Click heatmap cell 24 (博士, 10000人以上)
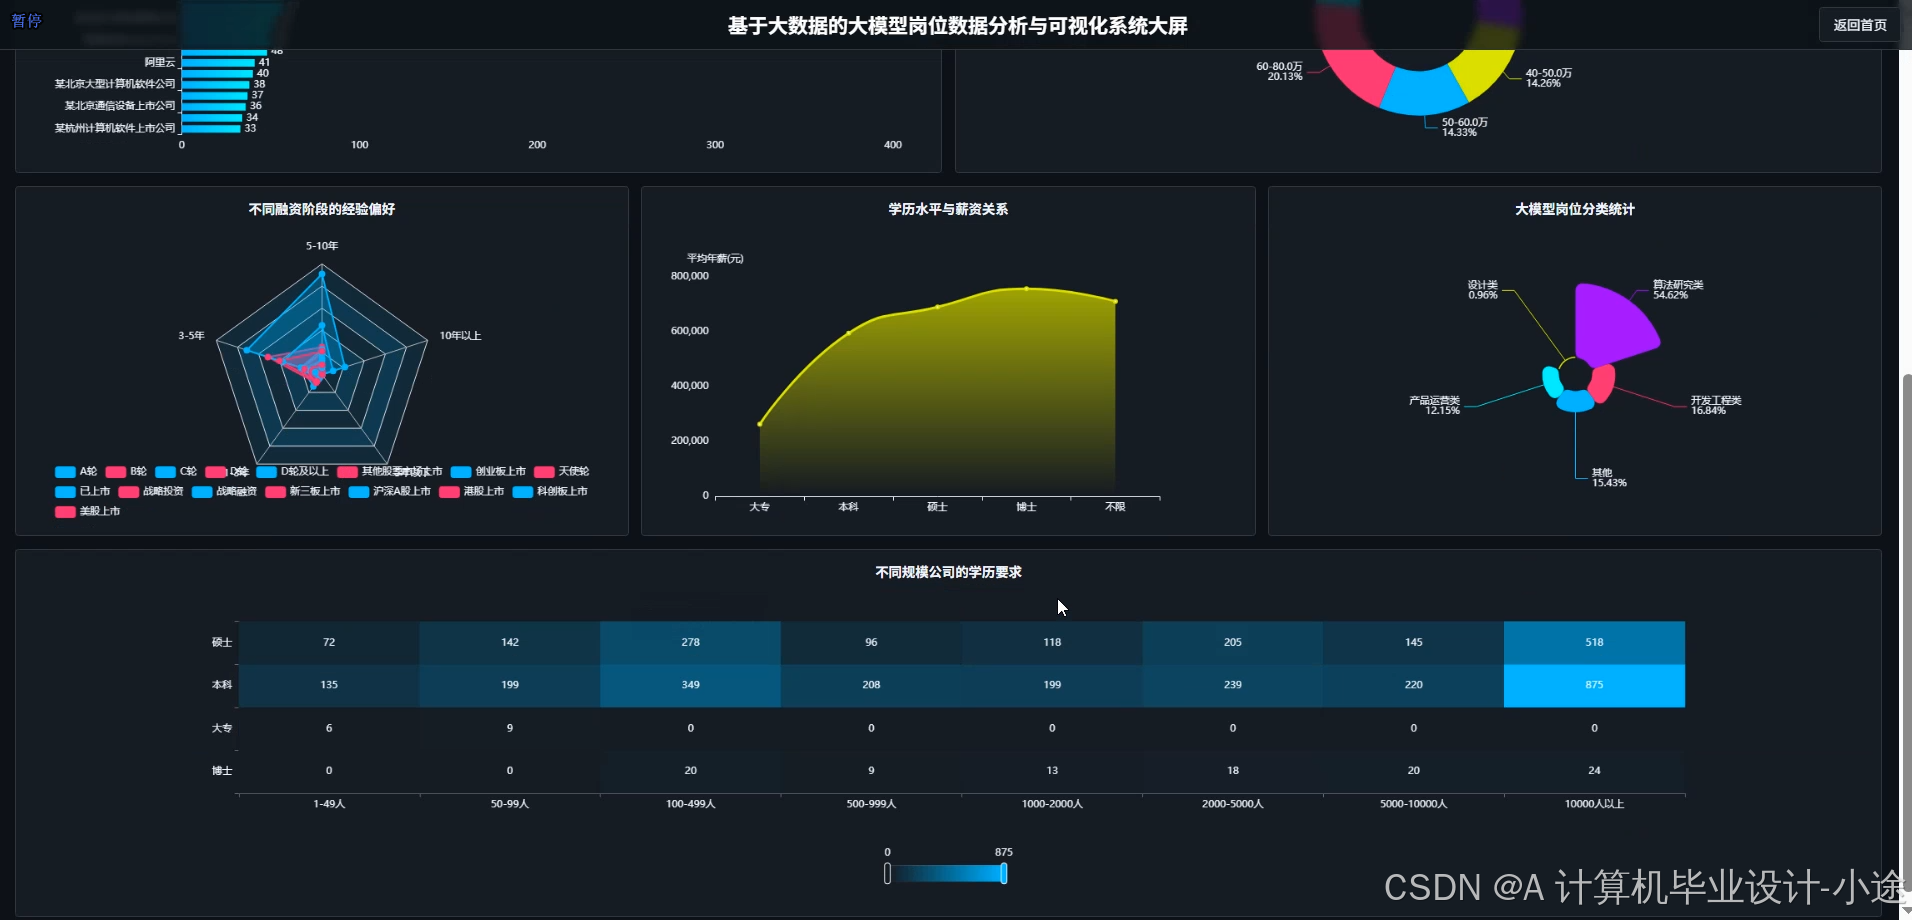Viewport: 1912px width, 920px height. tap(1594, 771)
